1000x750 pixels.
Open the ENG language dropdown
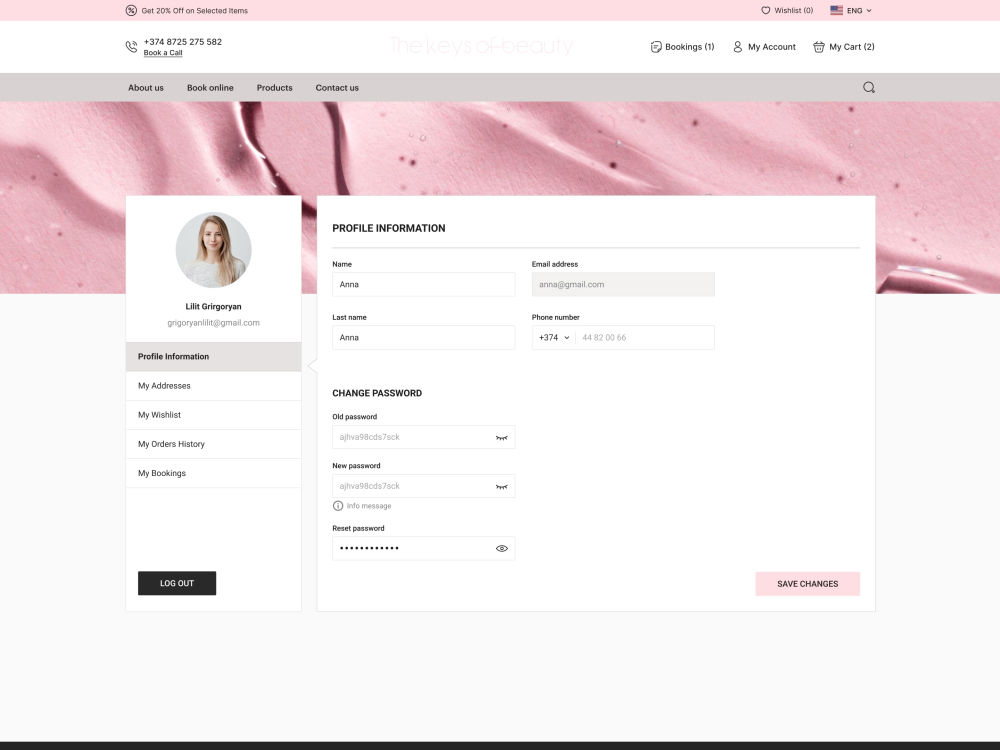859,10
